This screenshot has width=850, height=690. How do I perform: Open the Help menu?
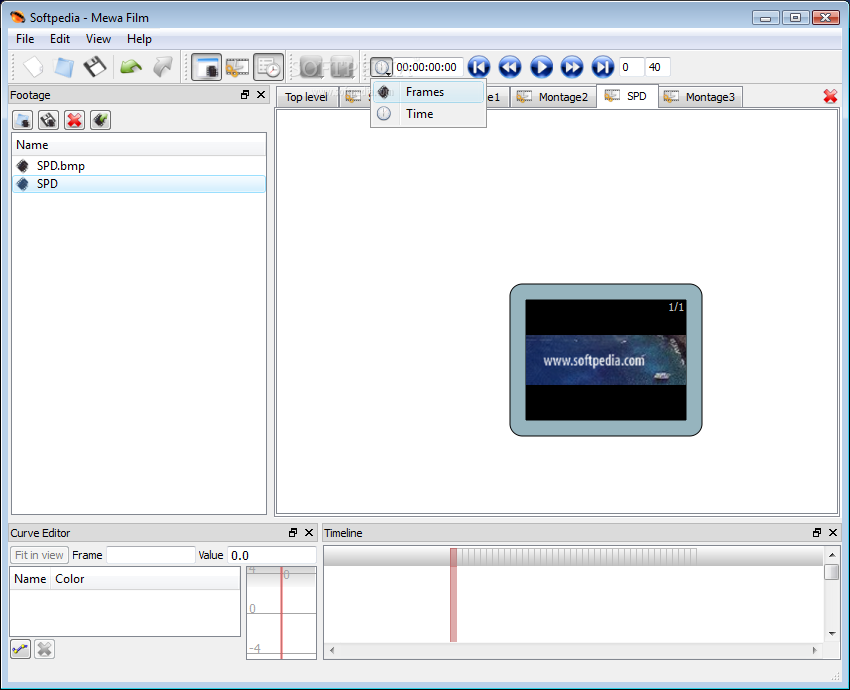point(139,39)
